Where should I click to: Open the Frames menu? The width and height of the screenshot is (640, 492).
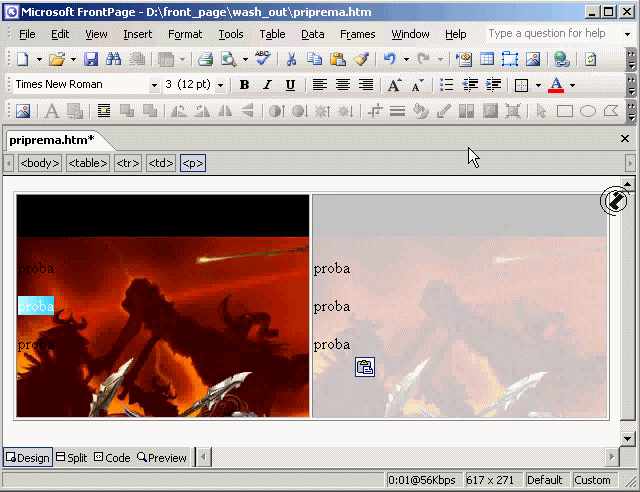click(357, 34)
